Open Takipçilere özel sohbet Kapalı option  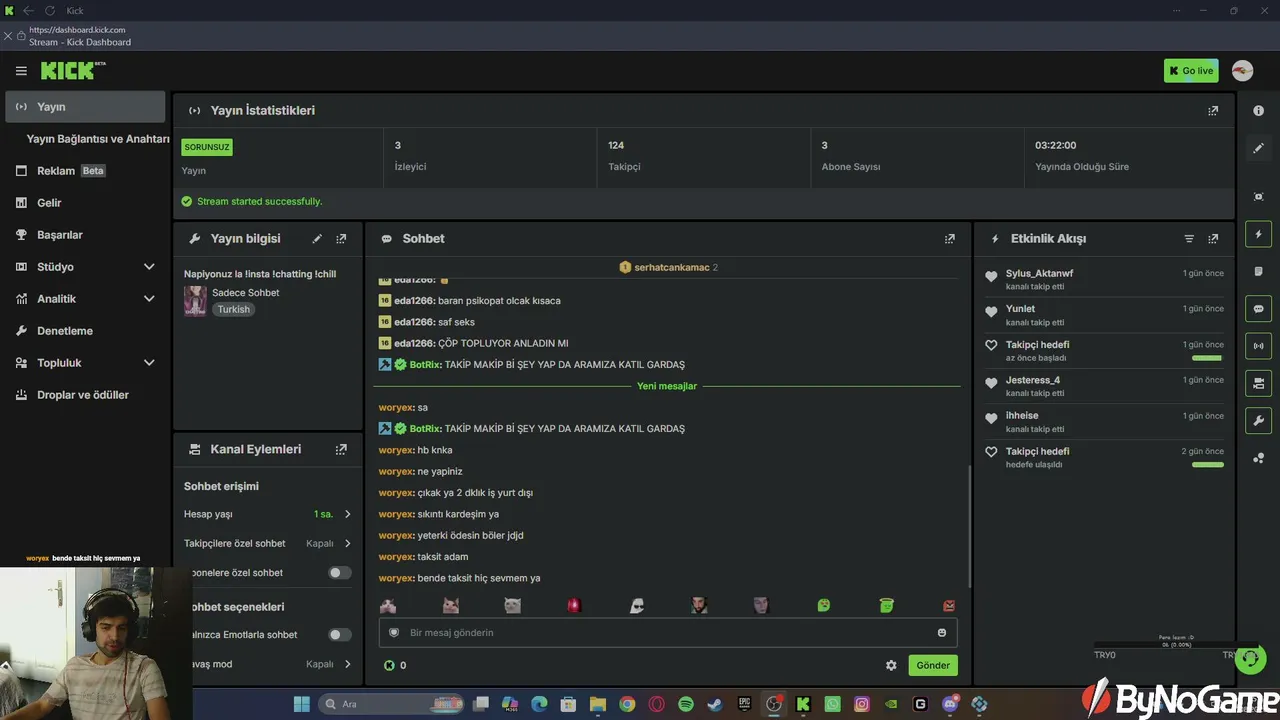(x=268, y=543)
